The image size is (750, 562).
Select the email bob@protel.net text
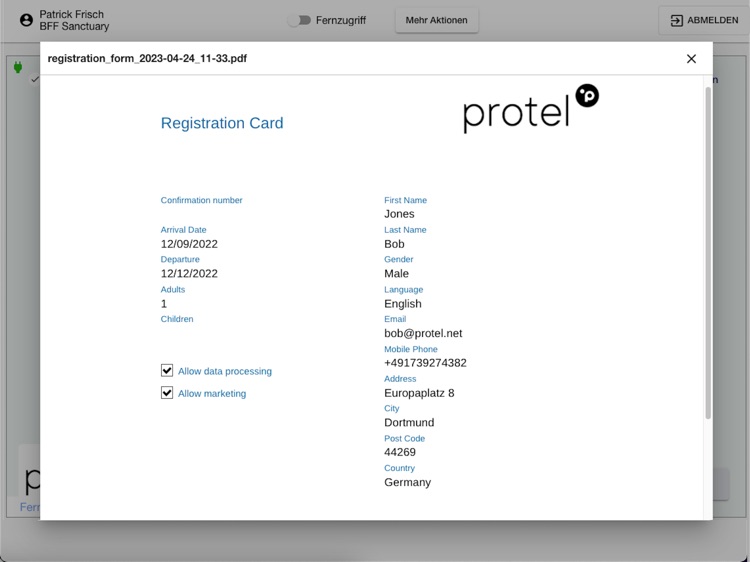pos(423,333)
